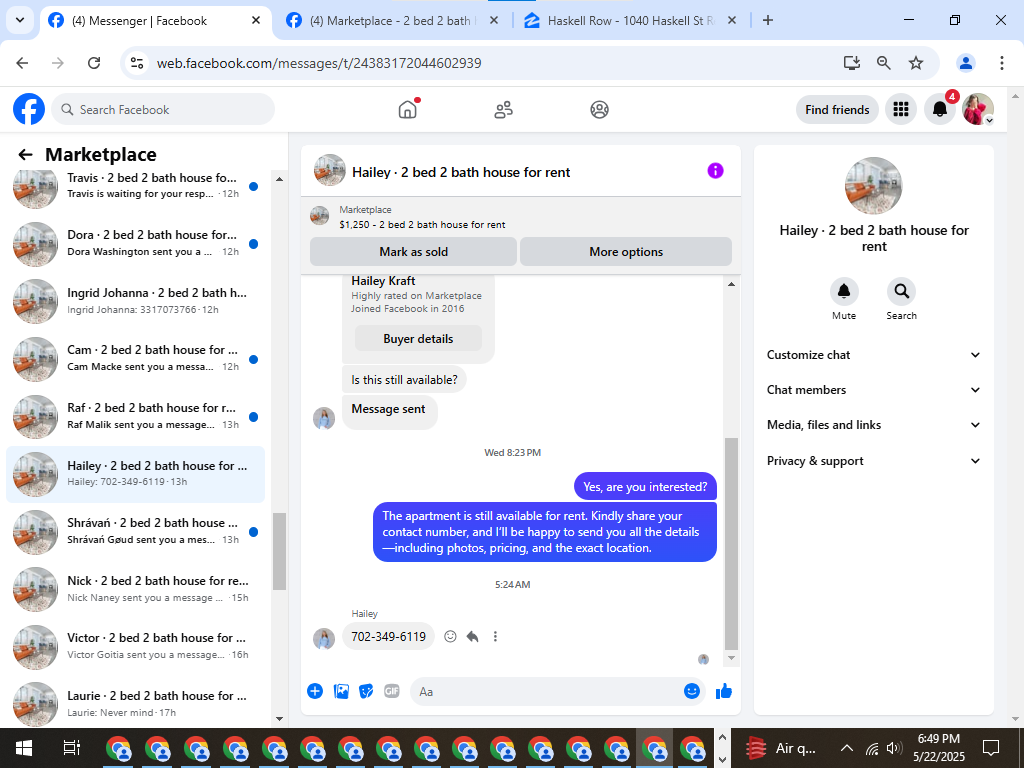1024x768 pixels.
Task: Mute this chat with the bell icon
Action: (844, 291)
